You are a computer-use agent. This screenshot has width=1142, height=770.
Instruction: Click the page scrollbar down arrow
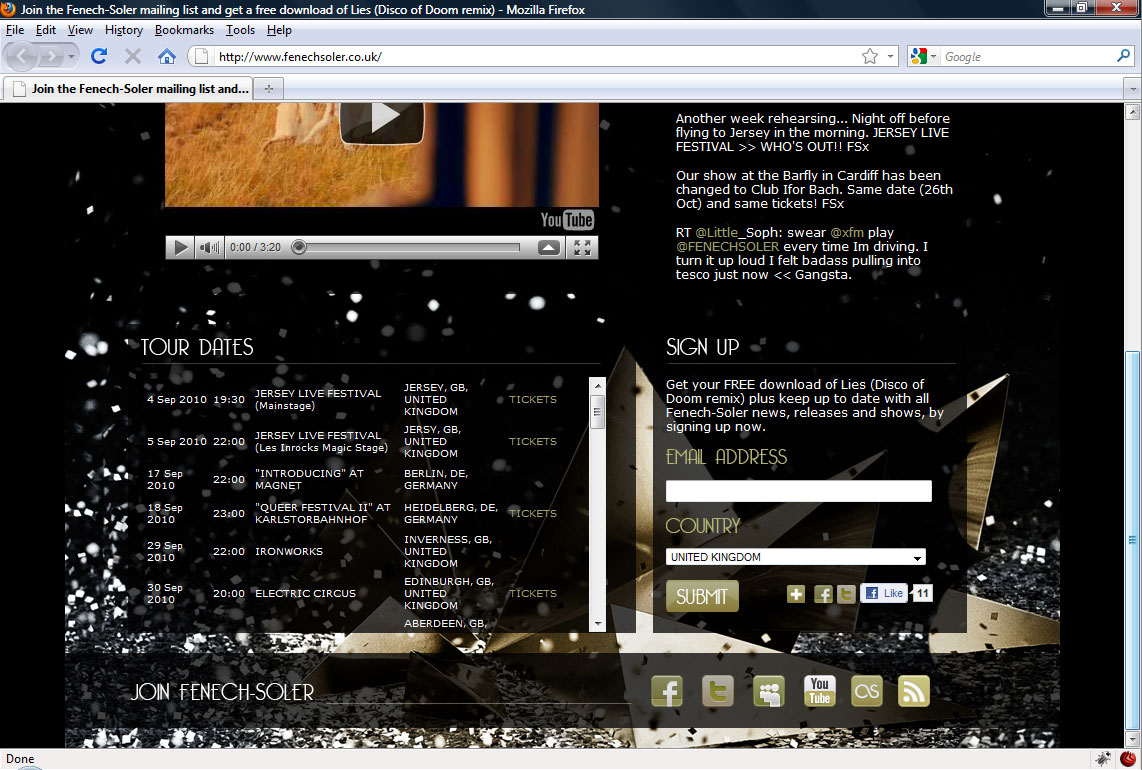coord(1133,740)
